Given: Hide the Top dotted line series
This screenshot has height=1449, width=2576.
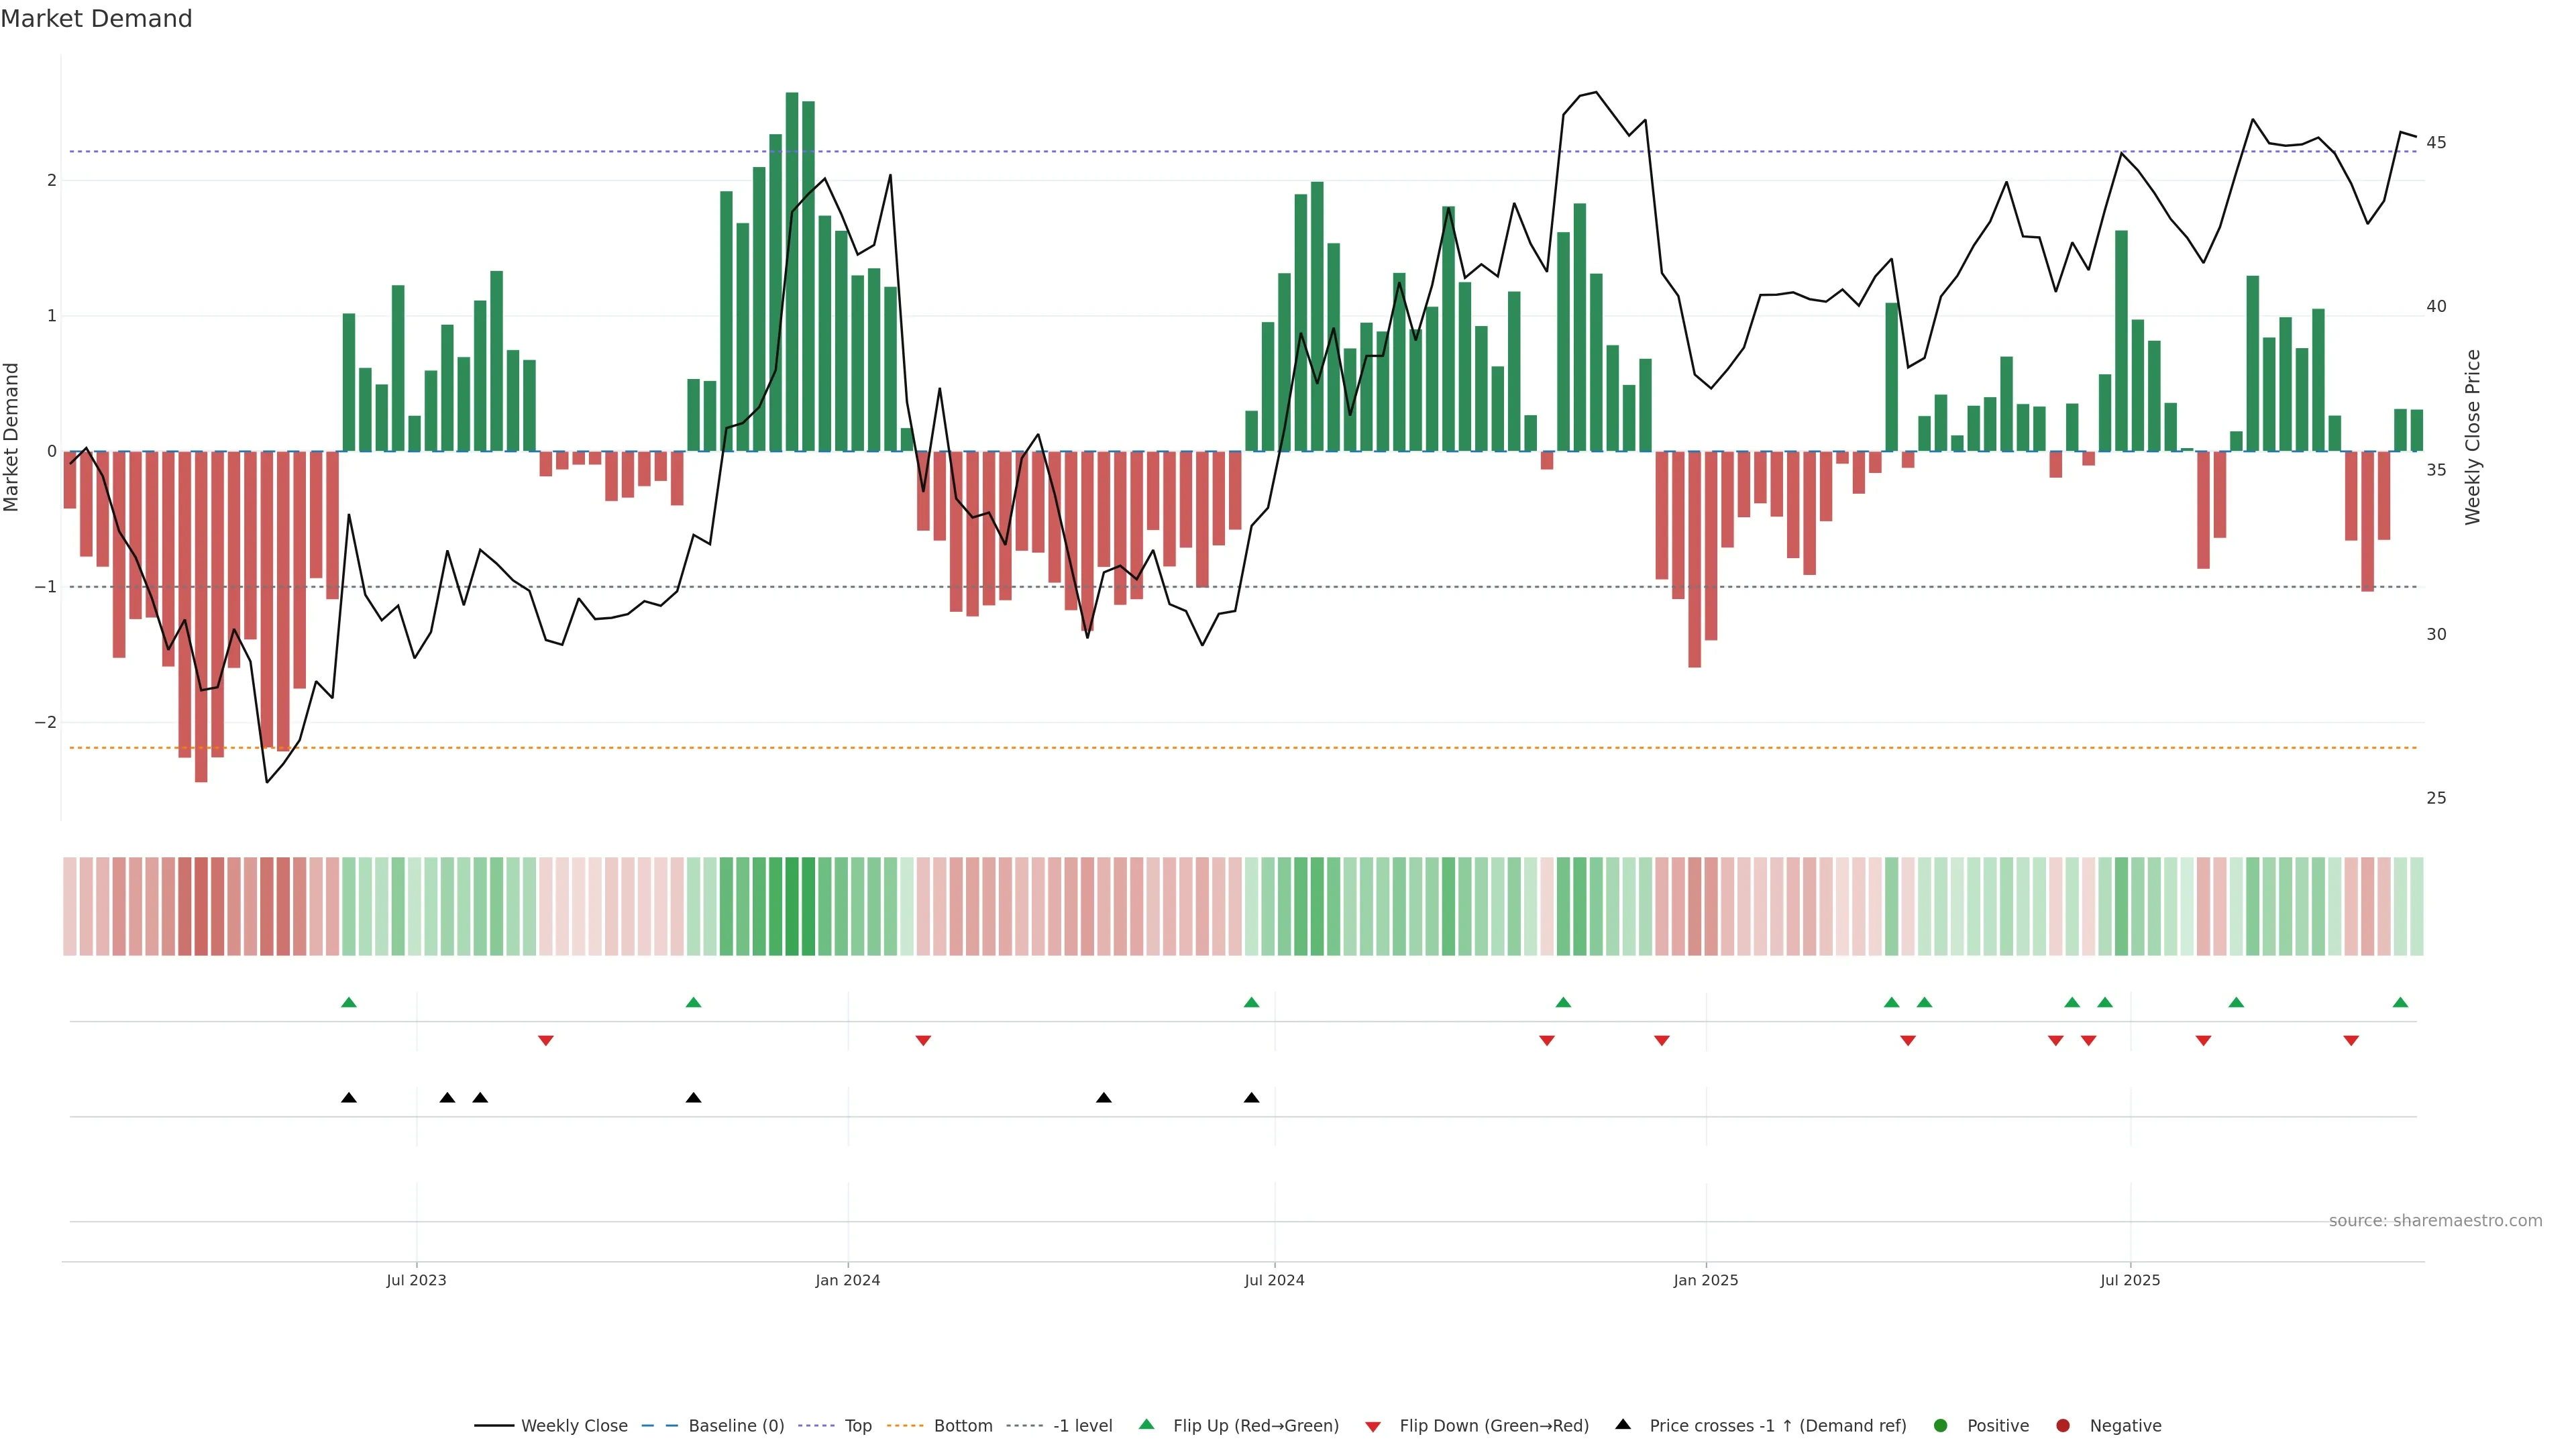Looking at the screenshot, I should click(x=857, y=1426).
